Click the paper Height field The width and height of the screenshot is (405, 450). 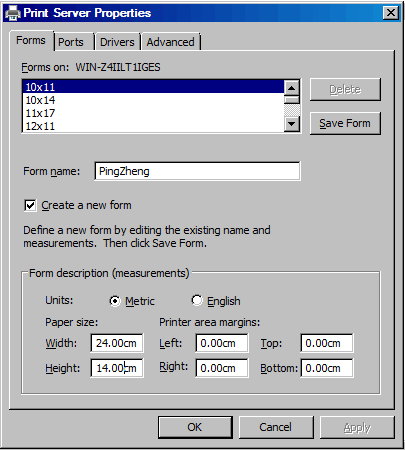coord(117,368)
